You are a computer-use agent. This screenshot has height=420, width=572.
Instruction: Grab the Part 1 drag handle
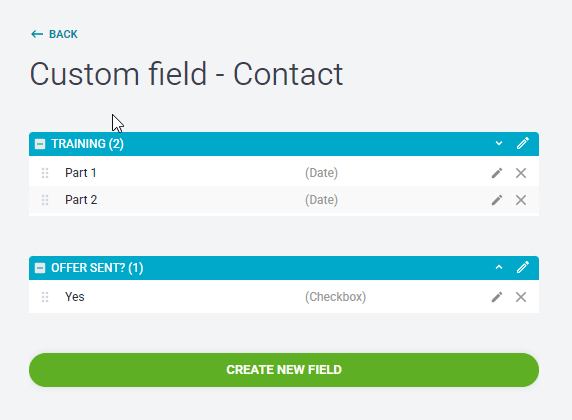tap(45, 173)
